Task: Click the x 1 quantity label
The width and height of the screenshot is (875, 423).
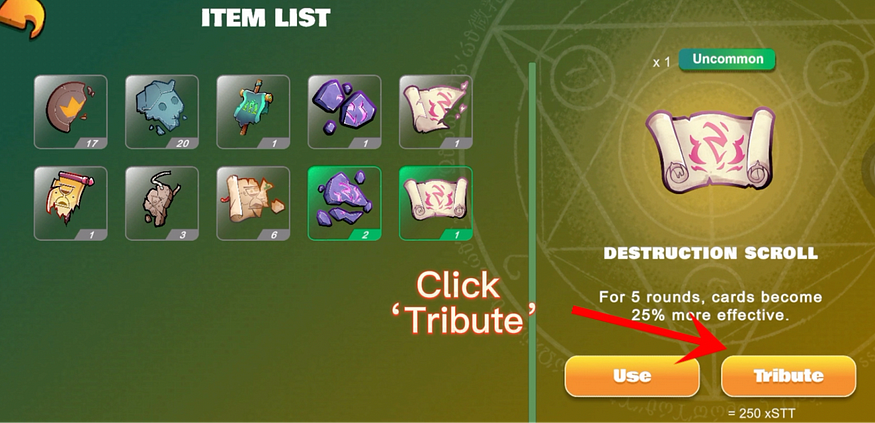Action: tap(661, 62)
